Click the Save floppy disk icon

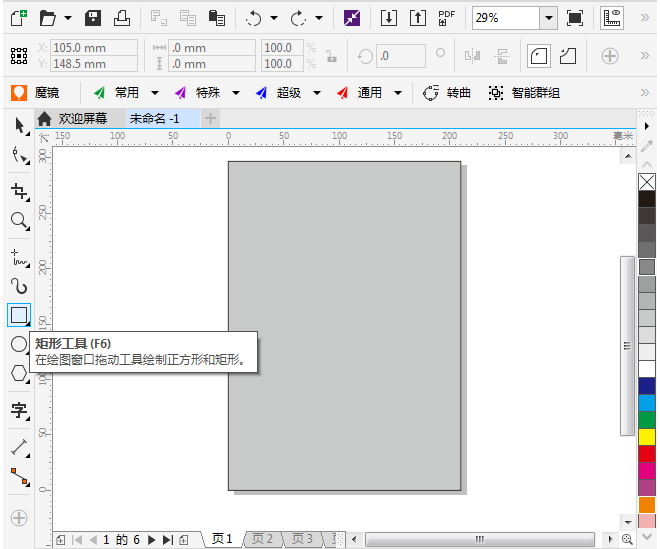pos(93,18)
